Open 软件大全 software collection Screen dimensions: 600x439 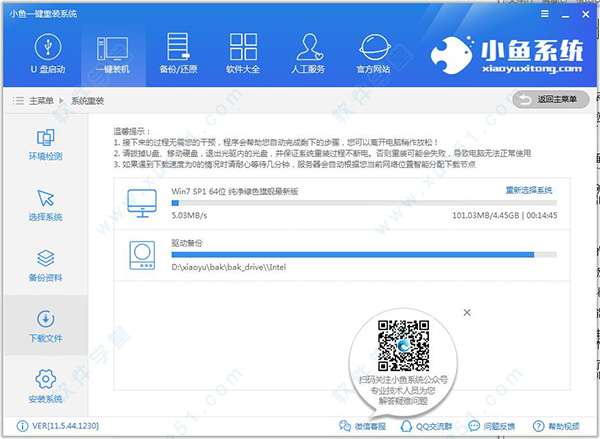pyautogui.click(x=243, y=54)
